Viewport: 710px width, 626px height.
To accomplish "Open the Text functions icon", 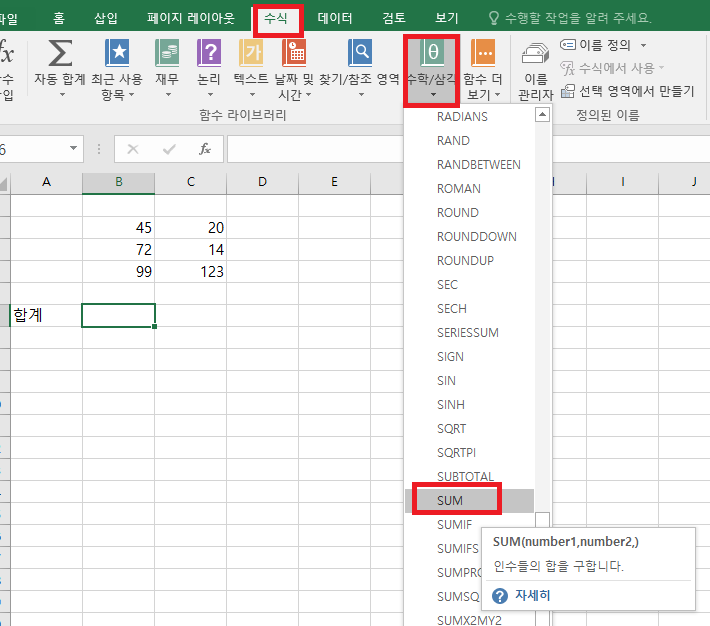I will [251, 53].
